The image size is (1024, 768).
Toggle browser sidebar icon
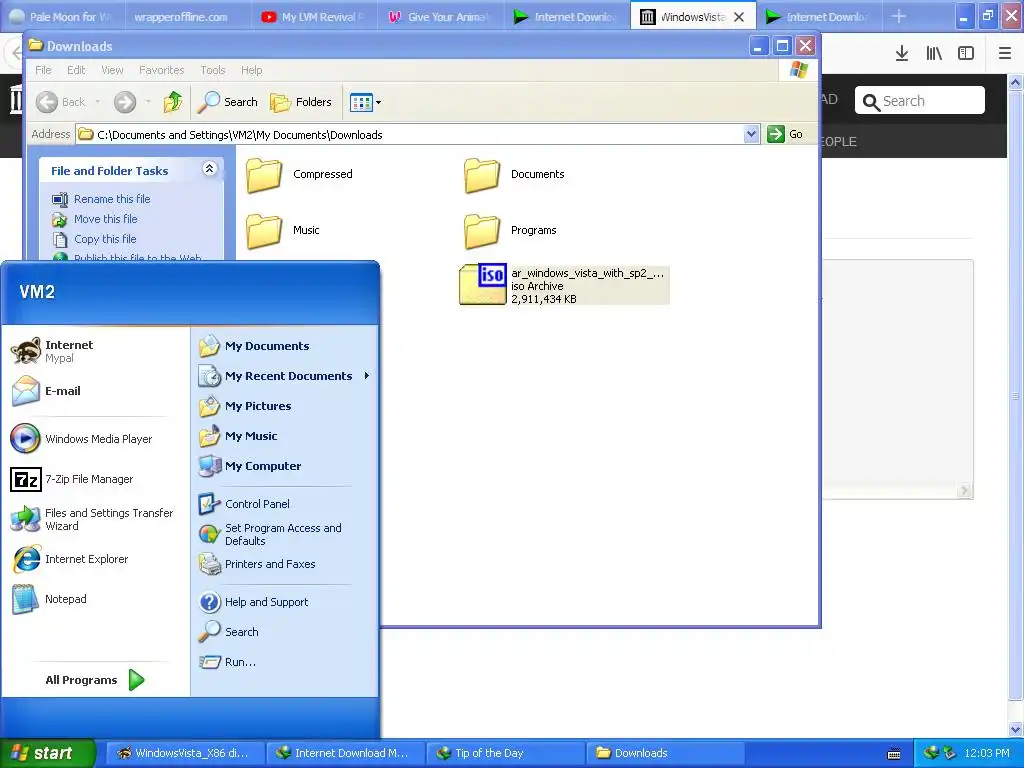click(x=966, y=54)
